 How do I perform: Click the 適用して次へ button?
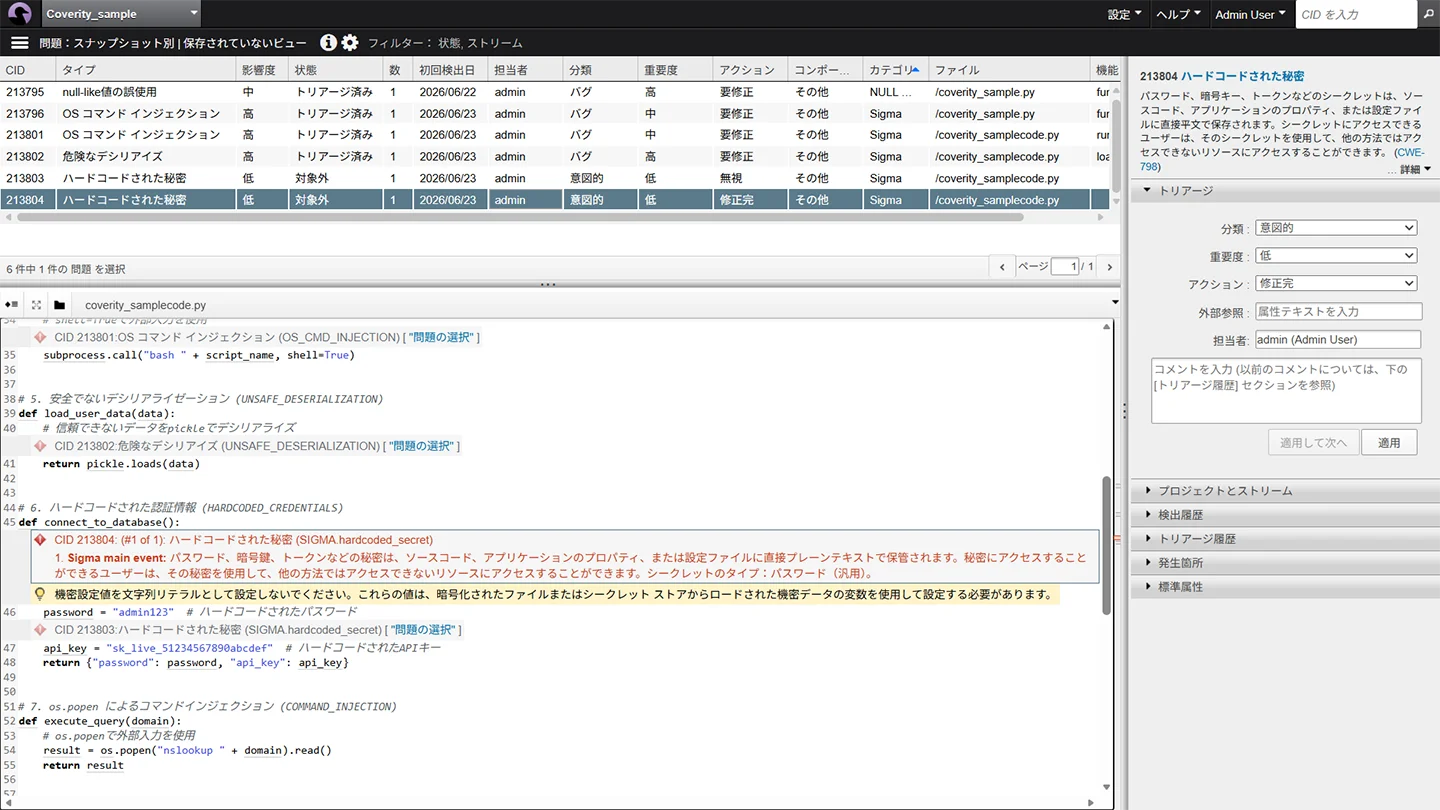(x=1313, y=443)
